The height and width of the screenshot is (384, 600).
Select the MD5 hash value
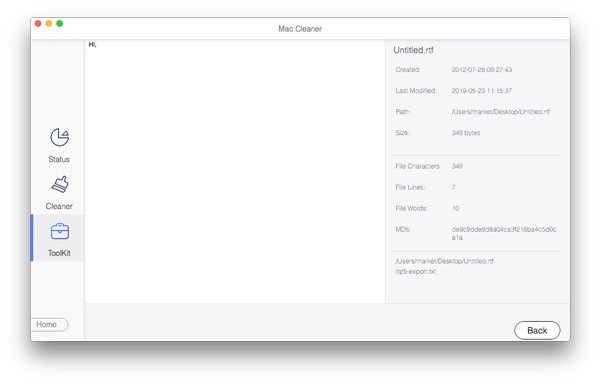coord(504,233)
